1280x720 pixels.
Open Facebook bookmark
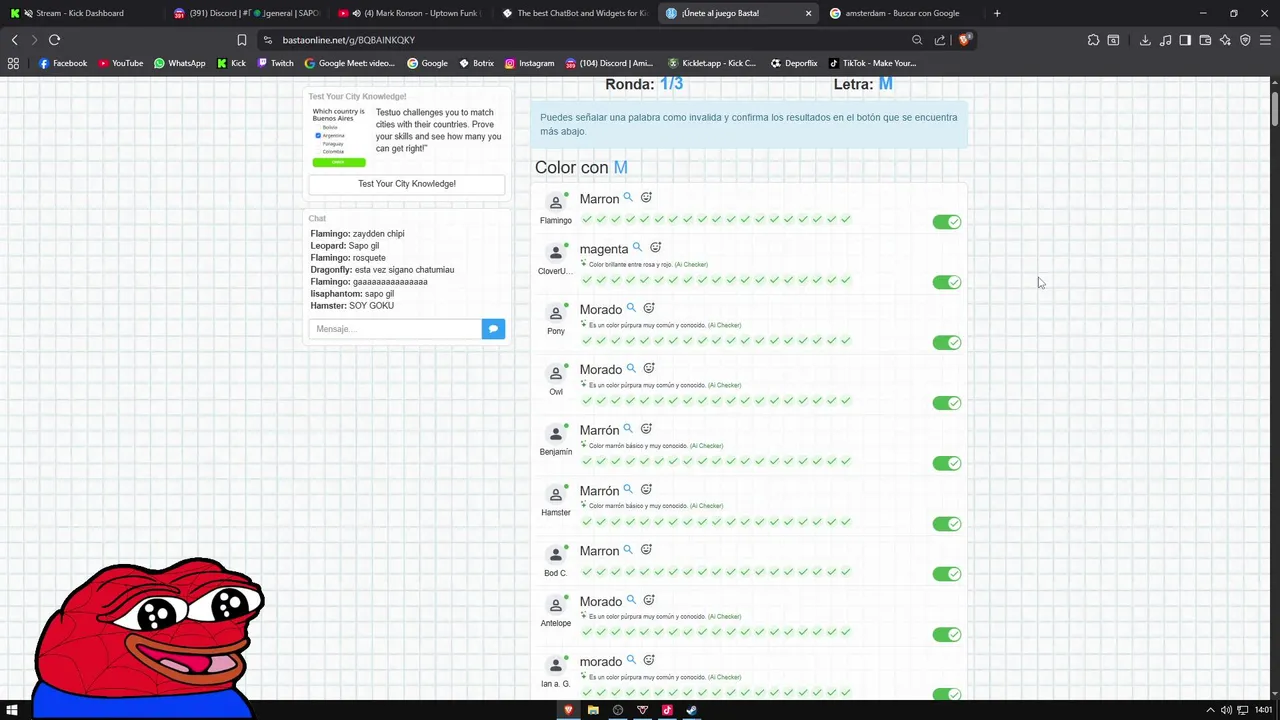[63, 63]
